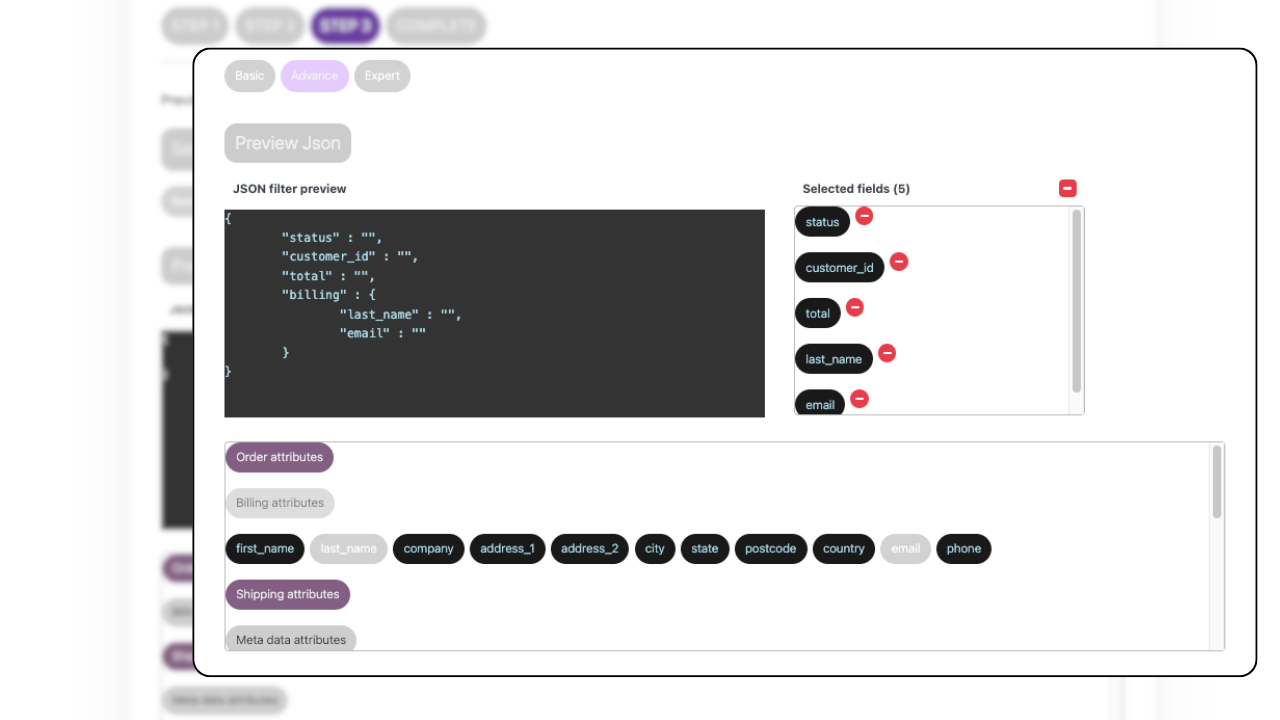Expand the Shipping attributes section

coord(287,594)
